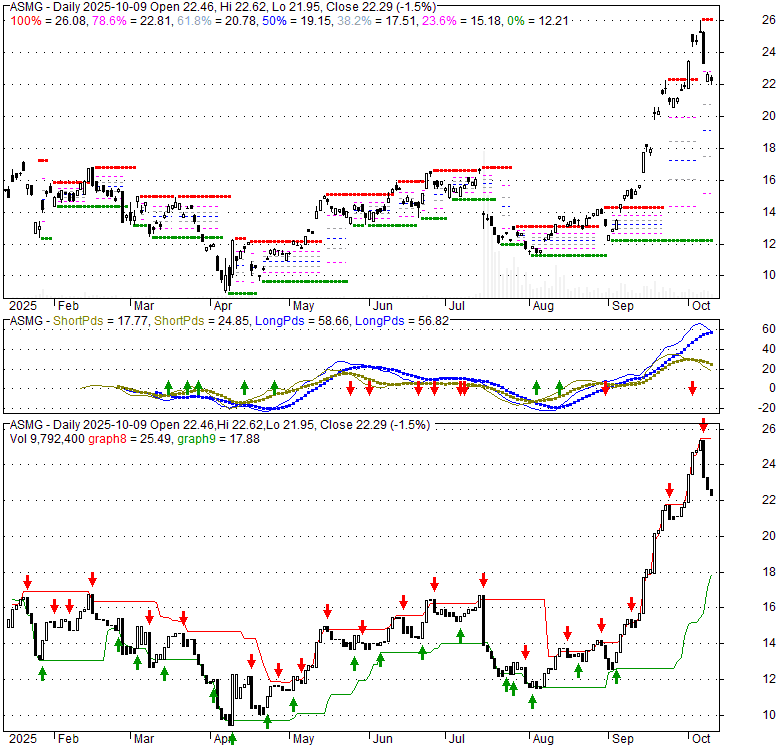Screen dimensions: 780x745
Task: Click the 23.6% retracement label
Action: 439,21
